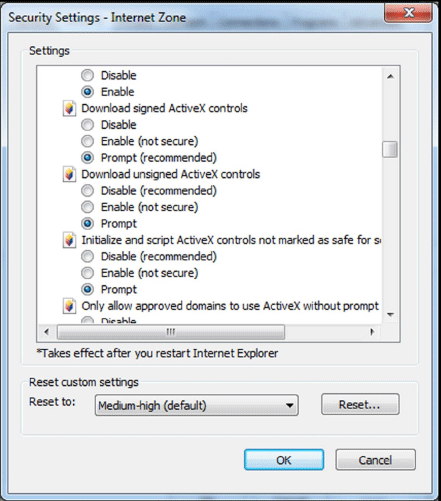Select Disable (recommended) for Initialize and script ActiveX
Image resolution: width=441 pixels, height=501 pixels.
[88, 256]
